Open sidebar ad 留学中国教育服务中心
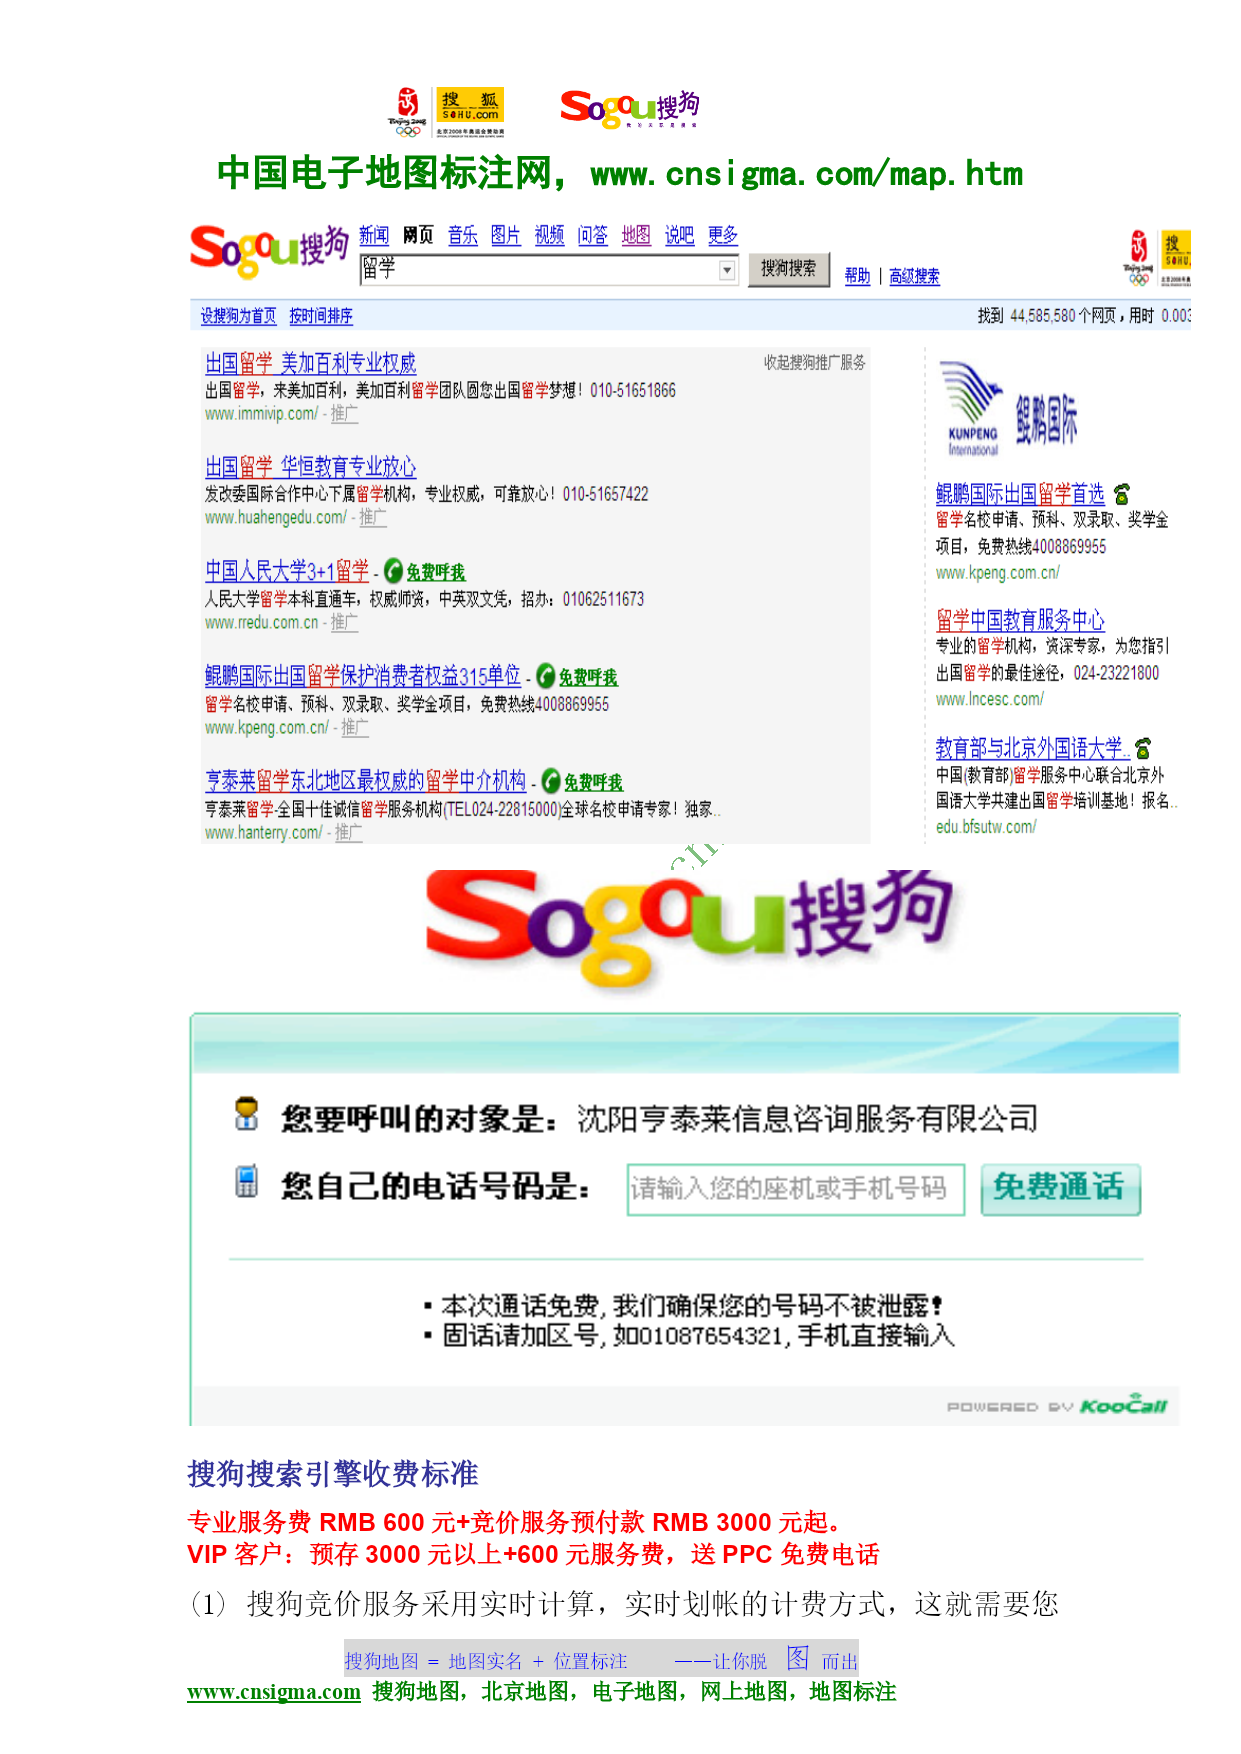The width and height of the screenshot is (1241, 1754). pyautogui.click(x=1020, y=620)
